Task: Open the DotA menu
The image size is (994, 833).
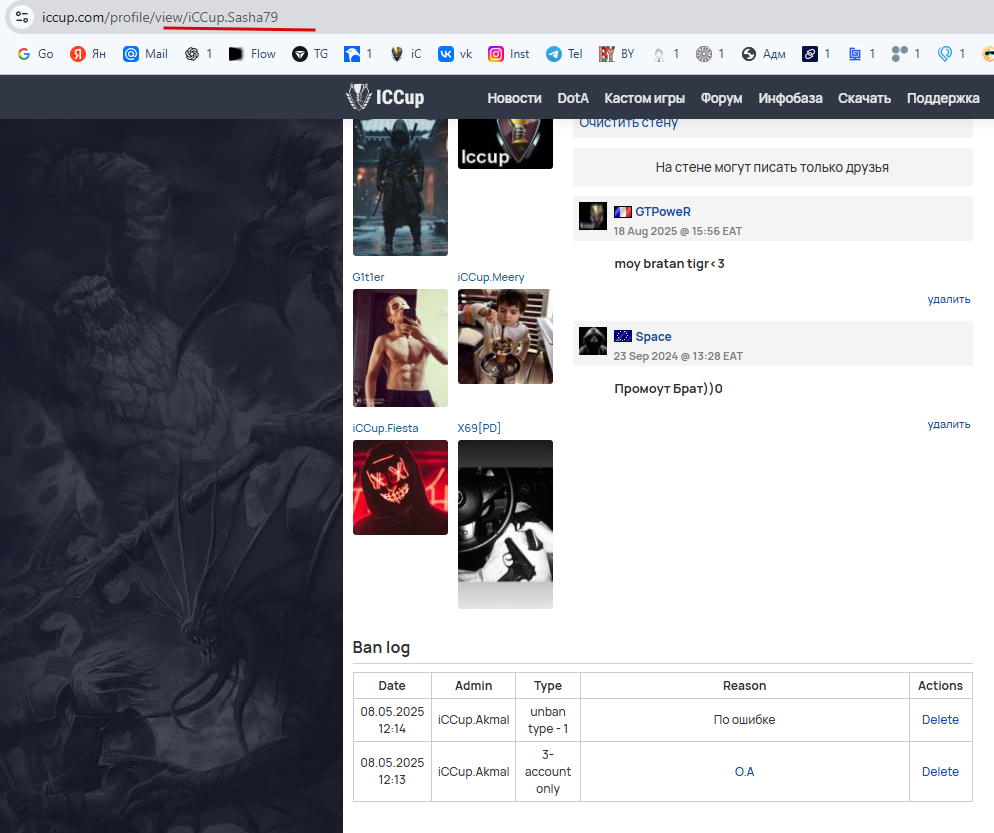Action: [572, 98]
